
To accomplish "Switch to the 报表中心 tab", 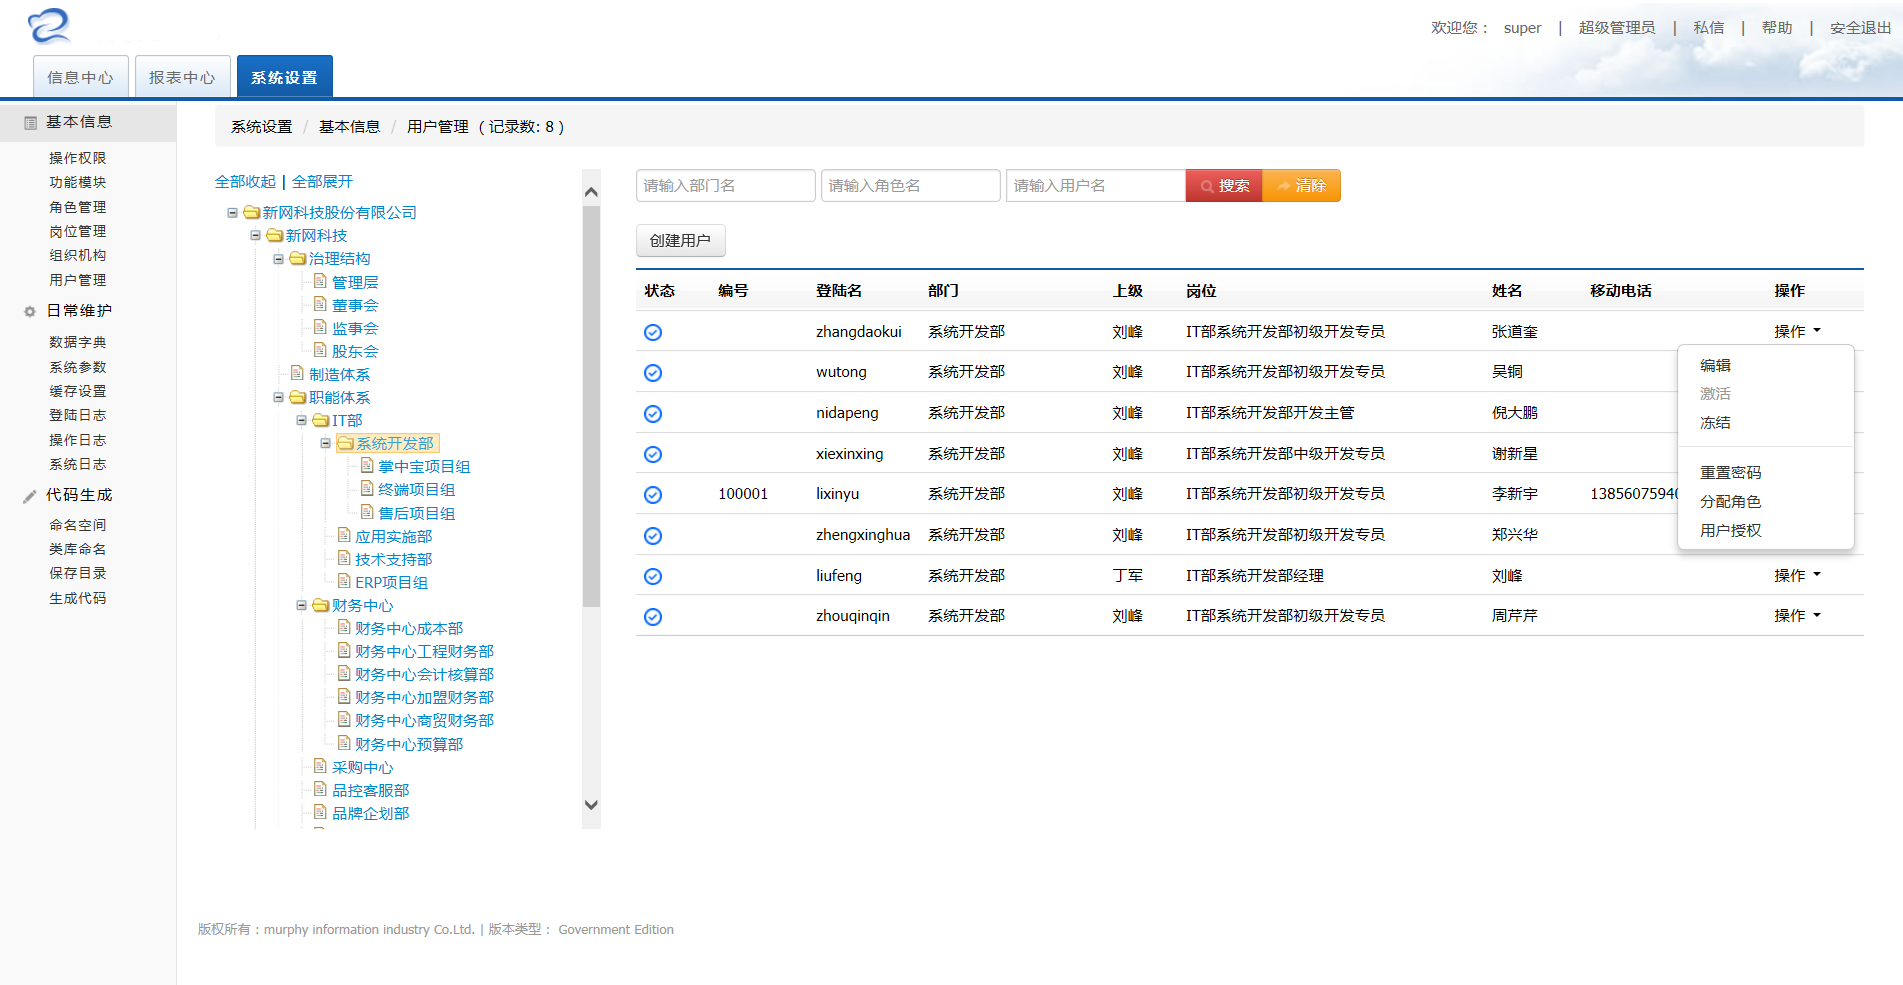I will [183, 77].
